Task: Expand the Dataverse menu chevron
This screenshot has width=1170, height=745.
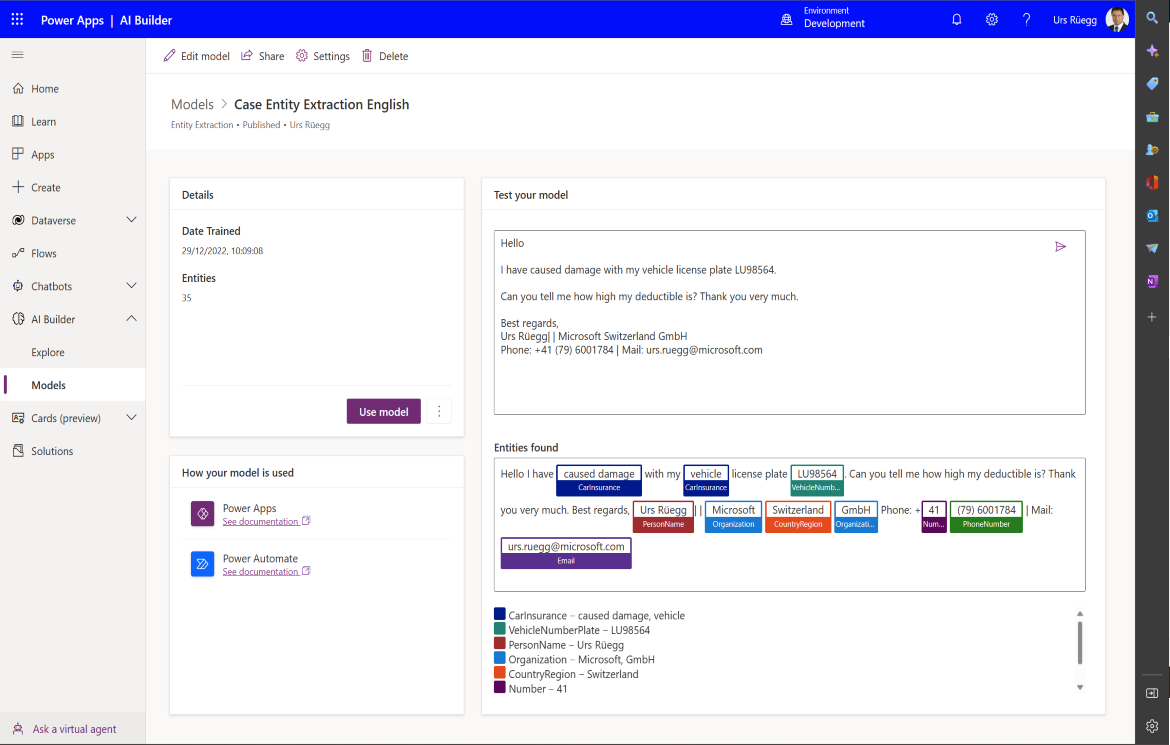Action: pyautogui.click(x=131, y=219)
